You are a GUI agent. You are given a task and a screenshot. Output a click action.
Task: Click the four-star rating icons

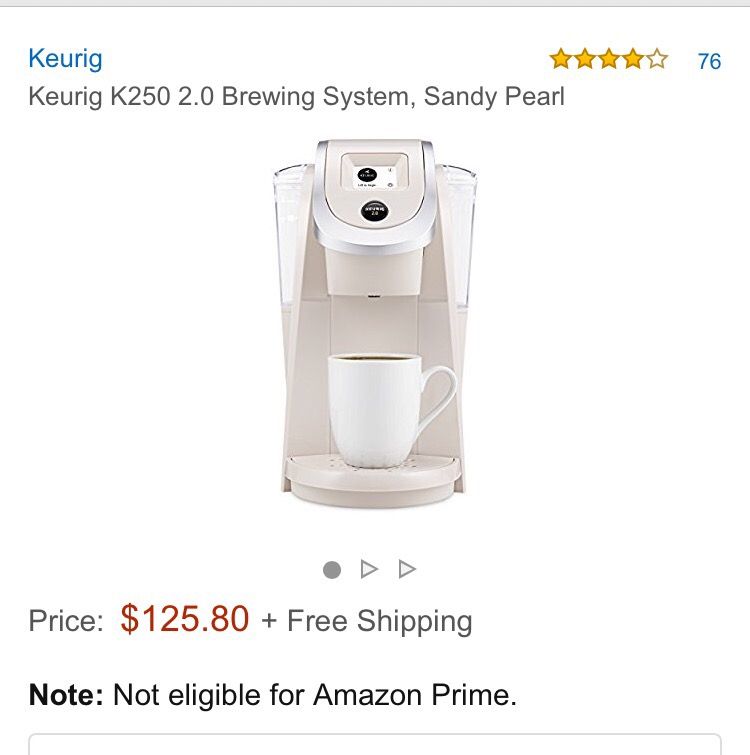click(609, 59)
